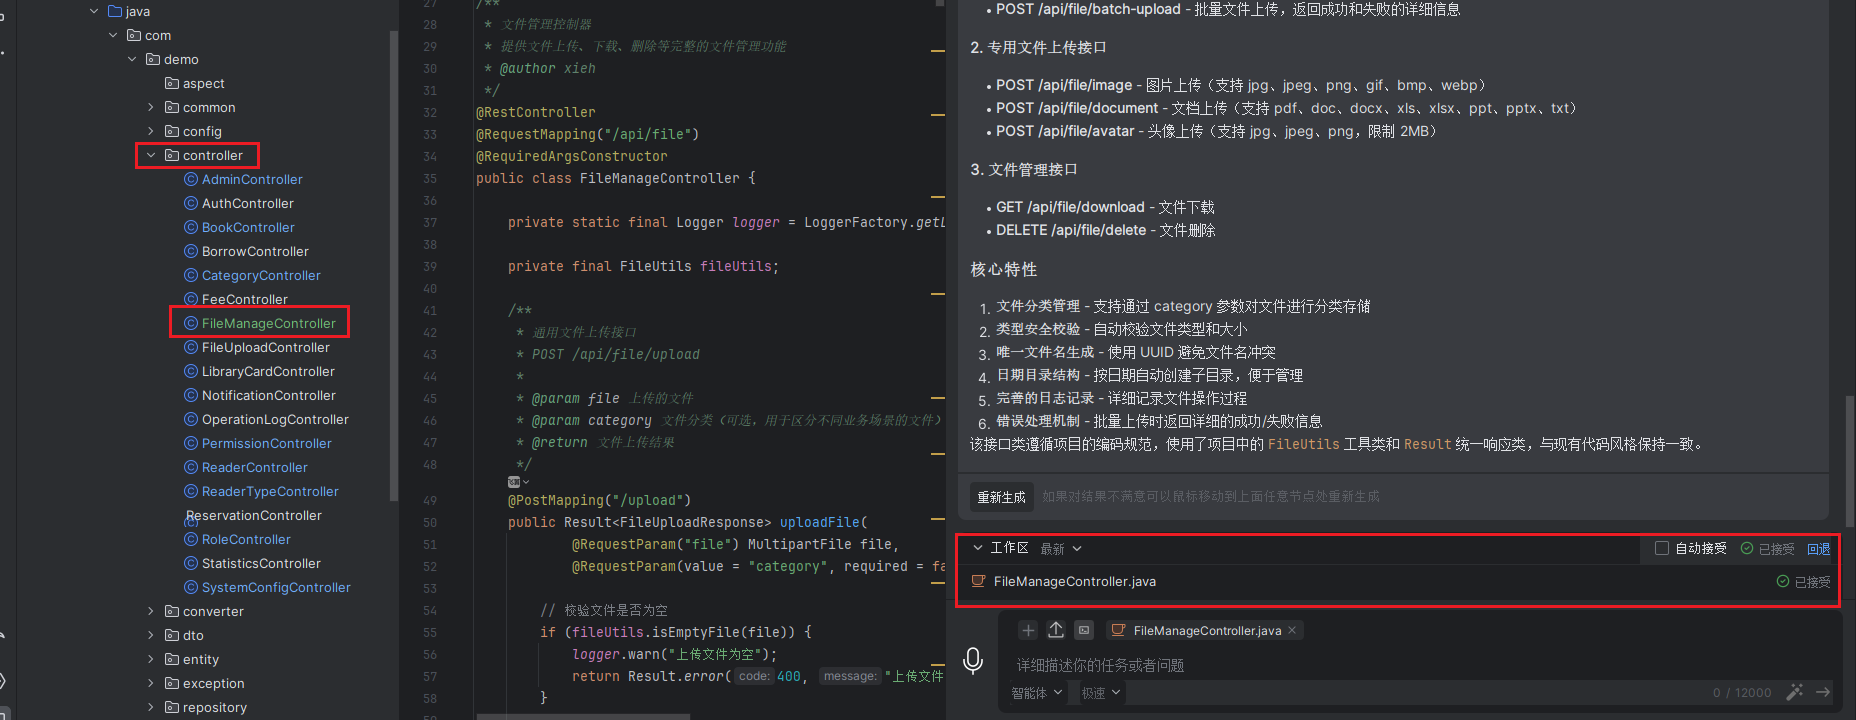Collapse the 工作区 section
This screenshot has height=720, width=1856.
pyautogui.click(x=978, y=548)
